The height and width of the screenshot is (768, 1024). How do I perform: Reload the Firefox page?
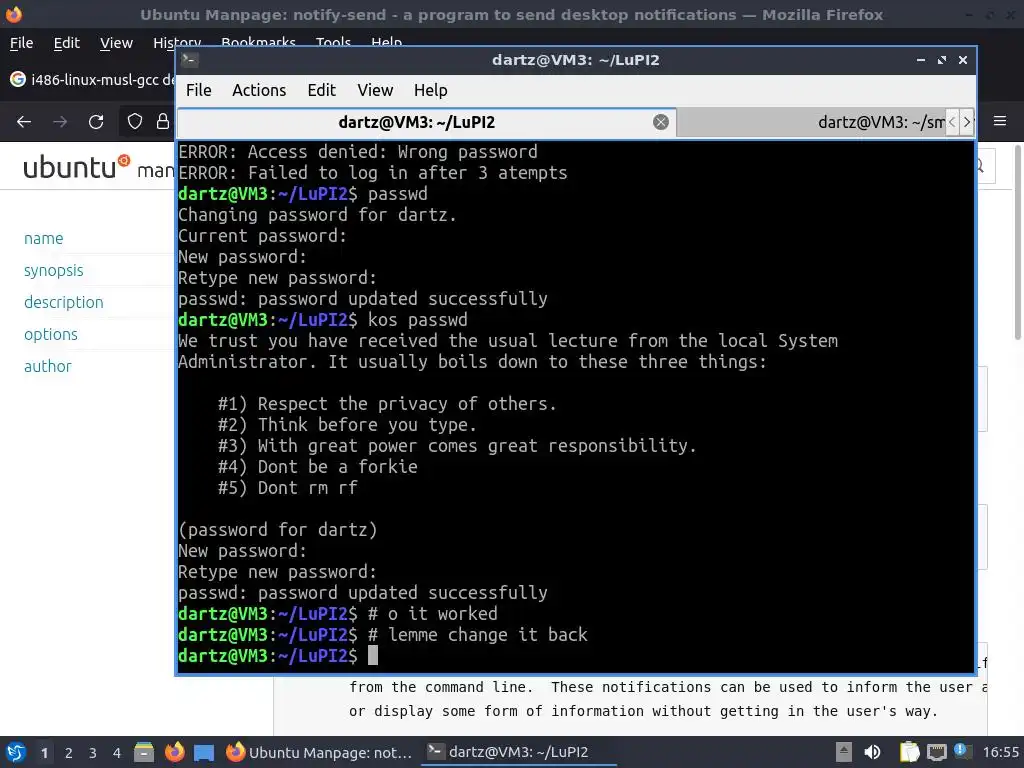[x=96, y=121]
